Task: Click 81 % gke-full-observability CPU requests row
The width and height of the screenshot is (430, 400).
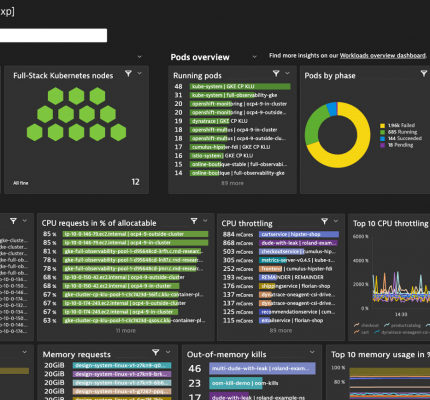Action: [x=126, y=251]
